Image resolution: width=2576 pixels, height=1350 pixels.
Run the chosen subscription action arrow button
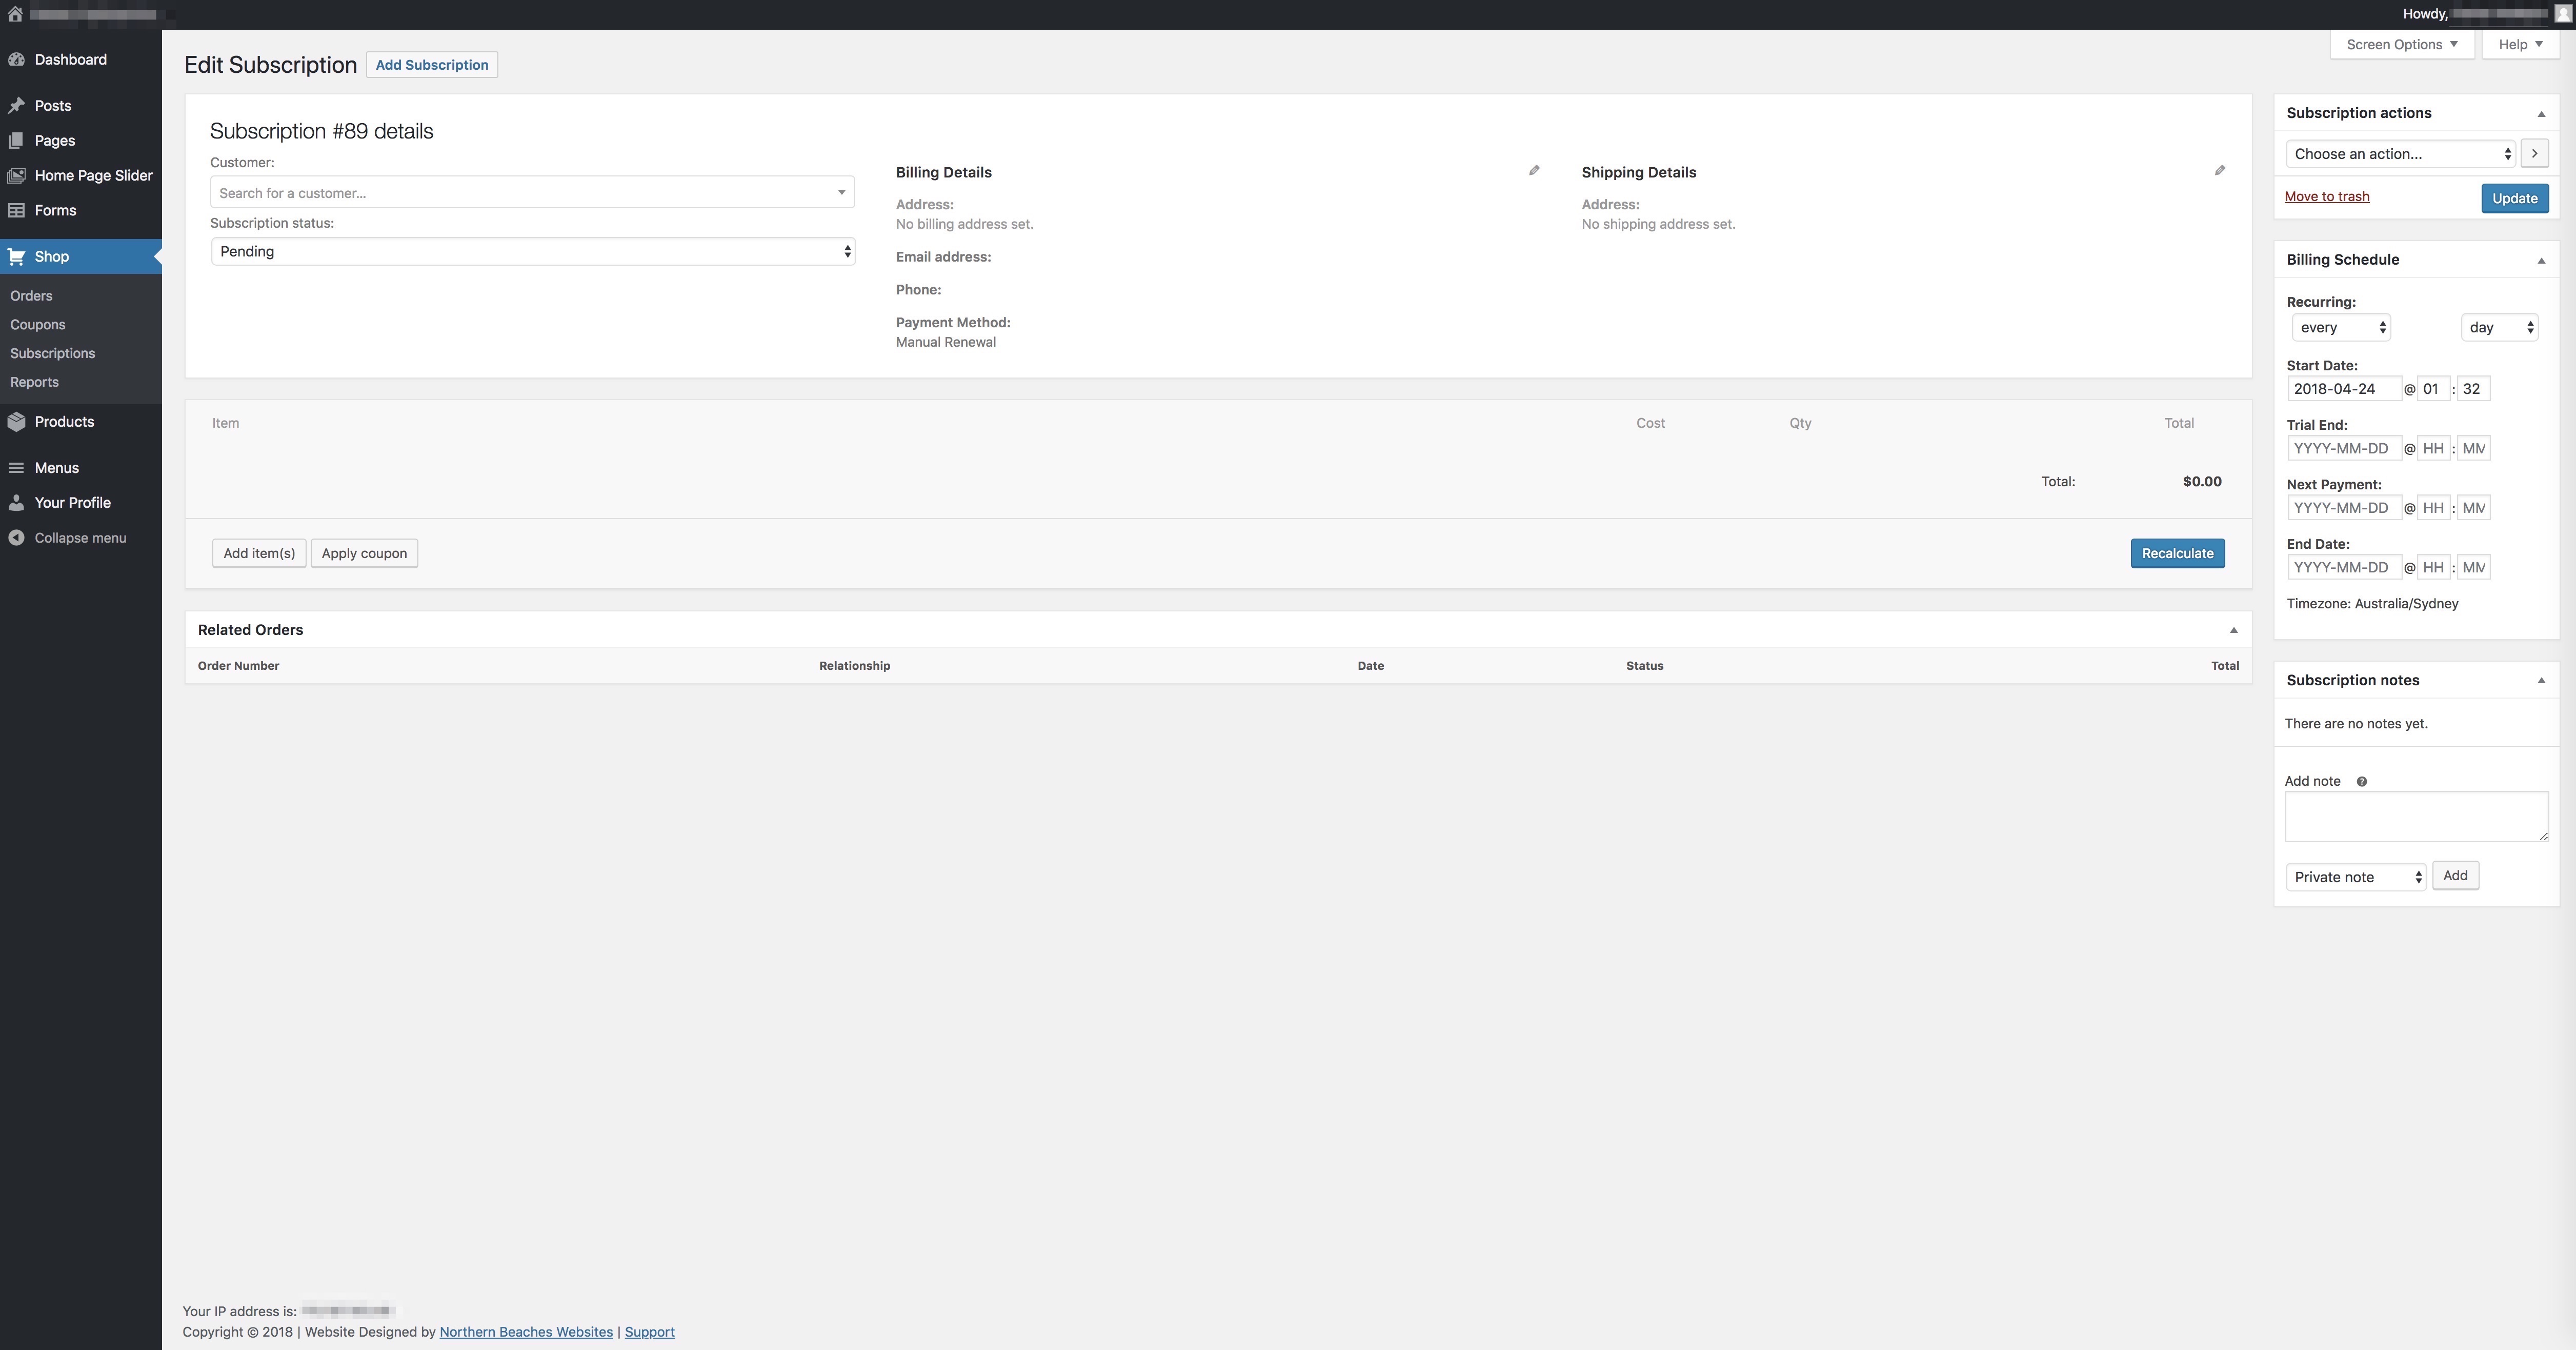(x=2534, y=154)
